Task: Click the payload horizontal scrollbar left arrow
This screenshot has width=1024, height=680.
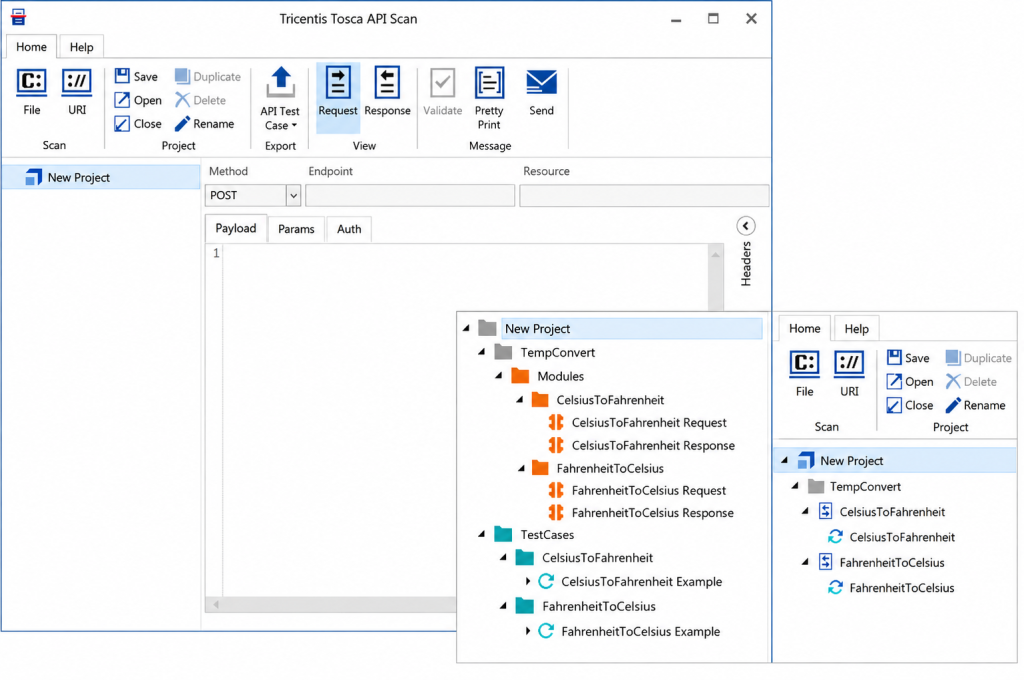Action: 216,605
